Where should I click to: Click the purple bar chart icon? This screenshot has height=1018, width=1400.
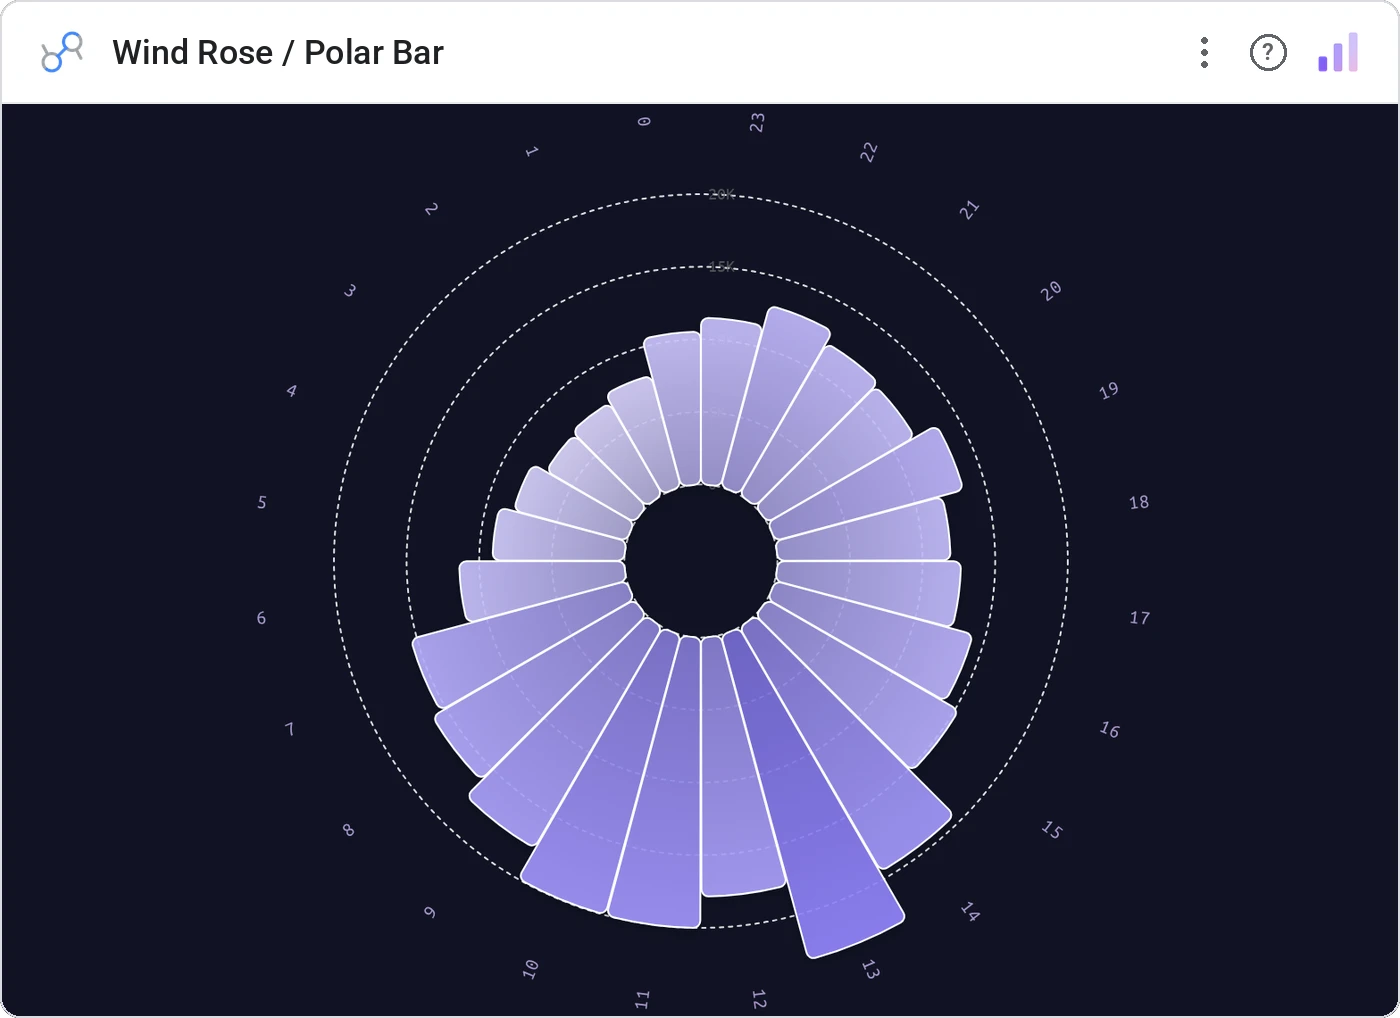[1338, 53]
